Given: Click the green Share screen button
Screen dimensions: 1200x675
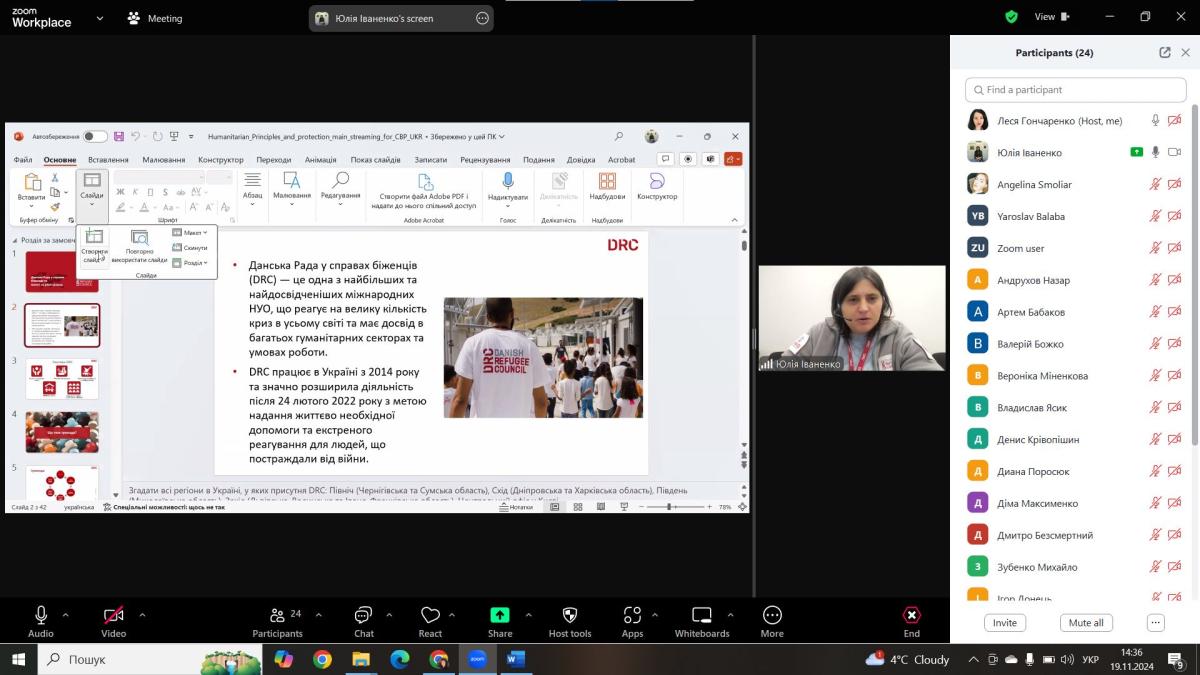Looking at the screenshot, I should coord(499,616).
